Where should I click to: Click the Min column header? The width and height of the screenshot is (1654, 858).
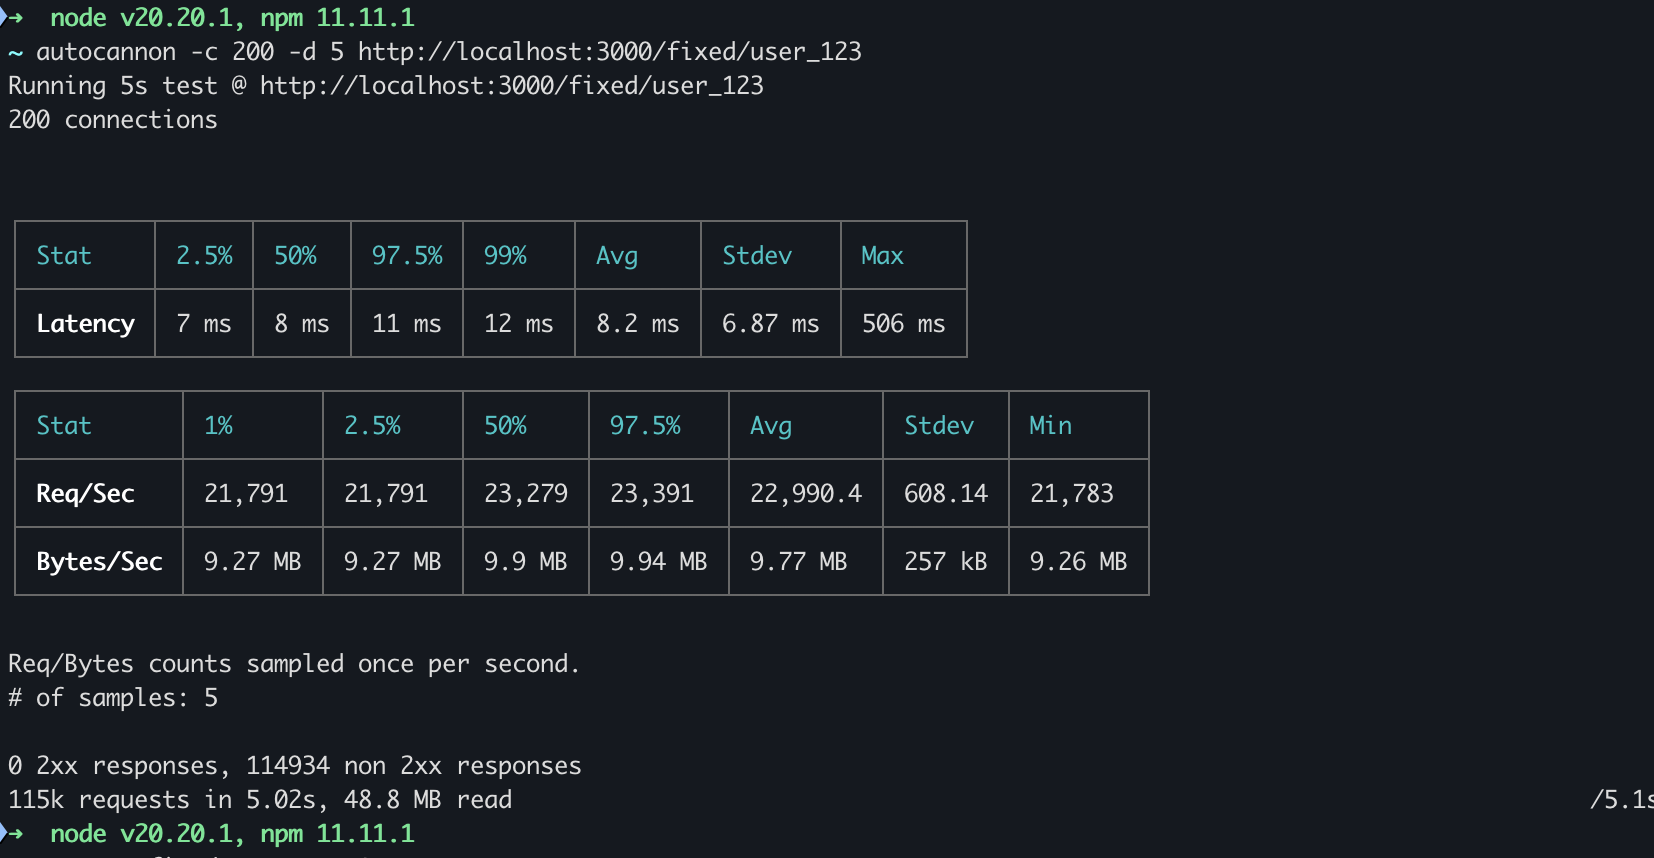pyautogui.click(x=1050, y=426)
